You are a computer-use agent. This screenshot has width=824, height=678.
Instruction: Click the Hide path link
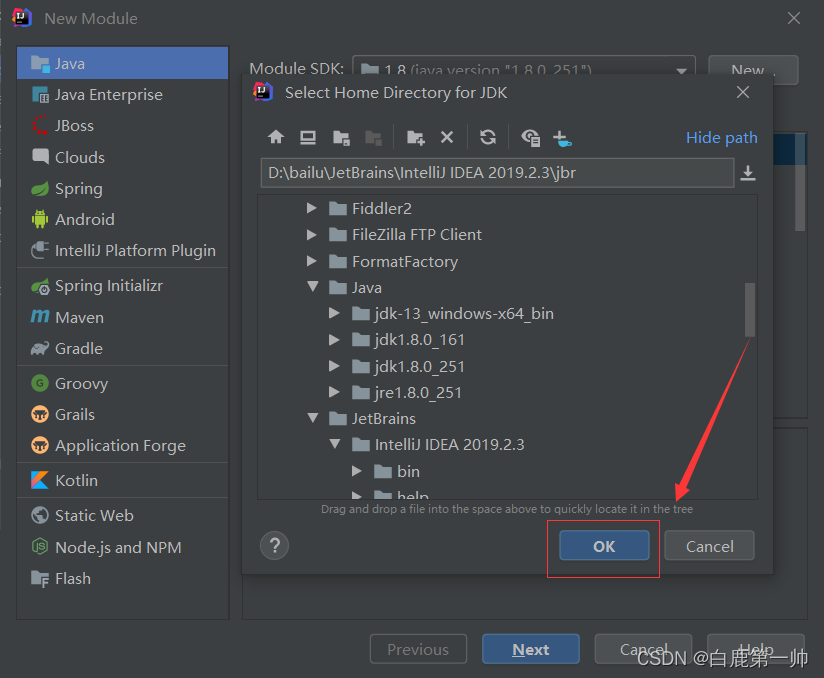coord(722,138)
